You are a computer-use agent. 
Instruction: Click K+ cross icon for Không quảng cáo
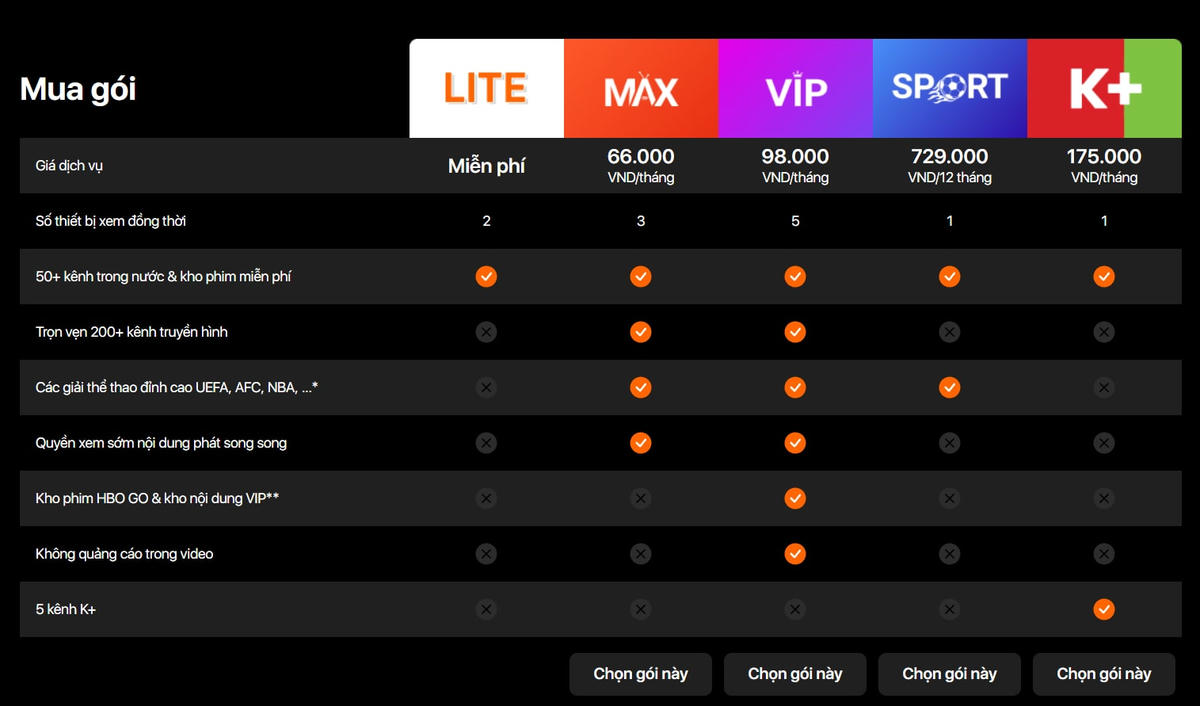click(1104, 553)
